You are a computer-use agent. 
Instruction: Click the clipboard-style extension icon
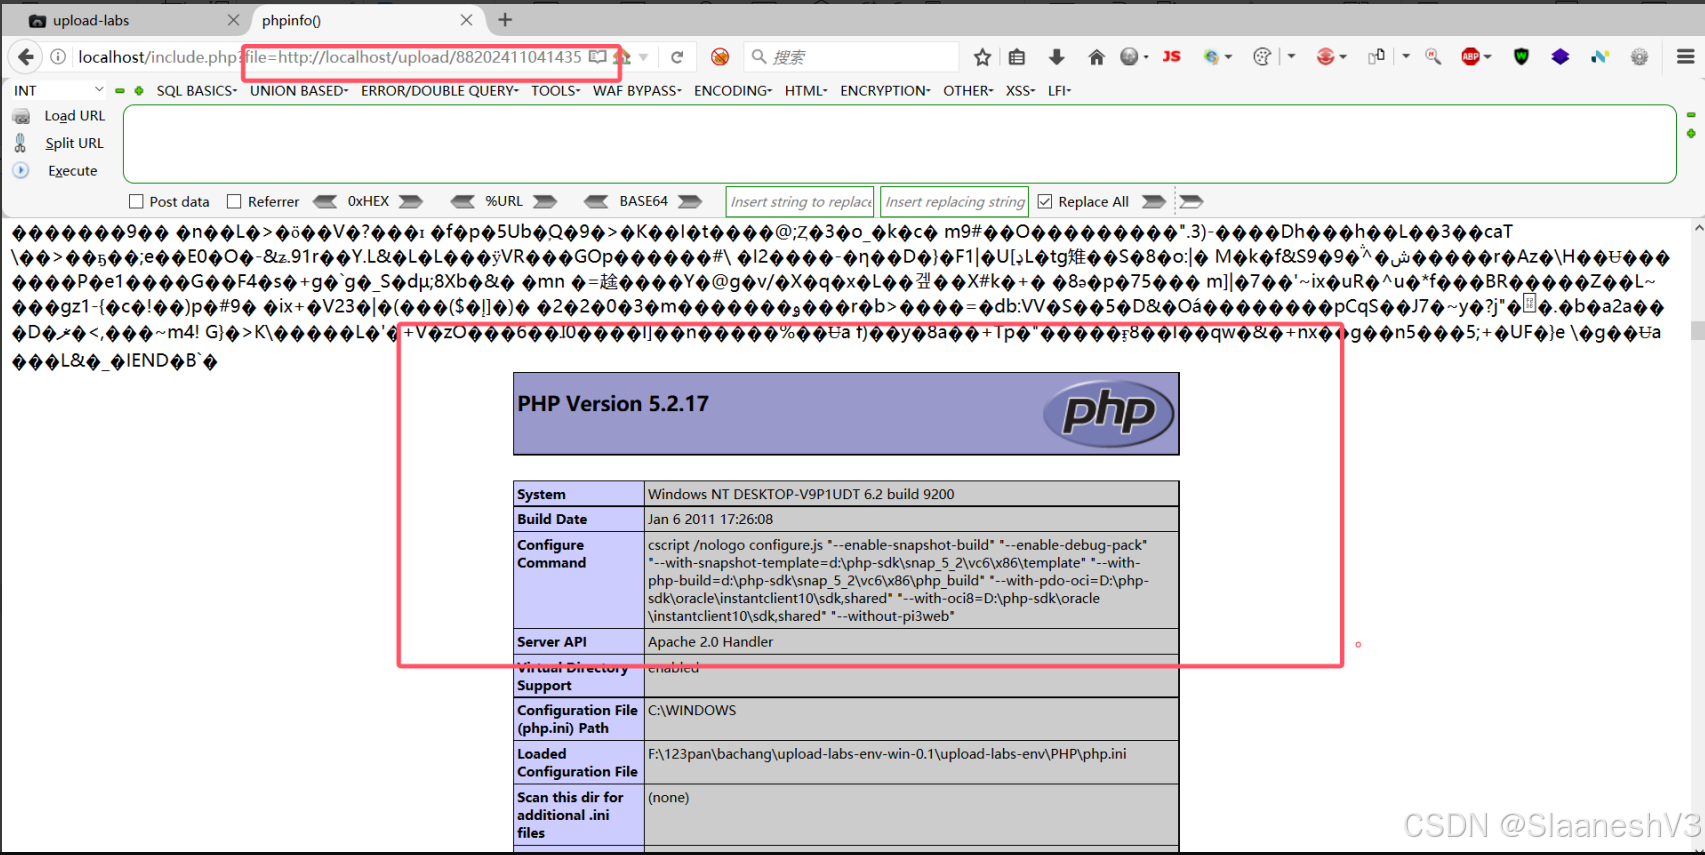tap(1377, 57)
